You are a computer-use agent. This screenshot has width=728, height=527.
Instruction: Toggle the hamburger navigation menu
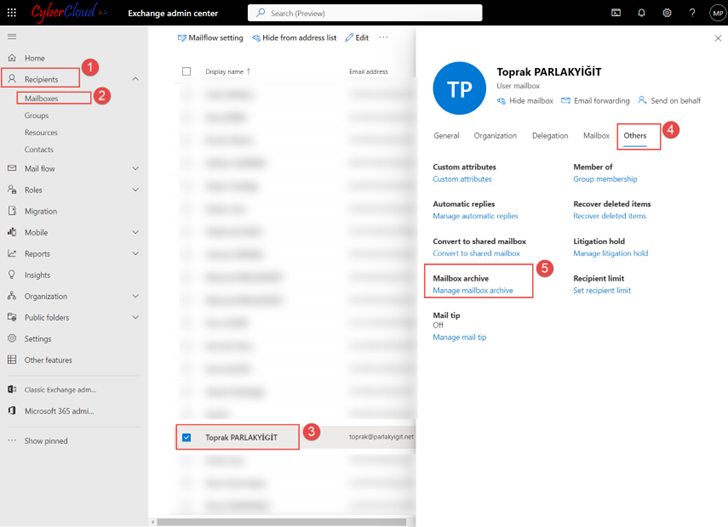[12, 36]
